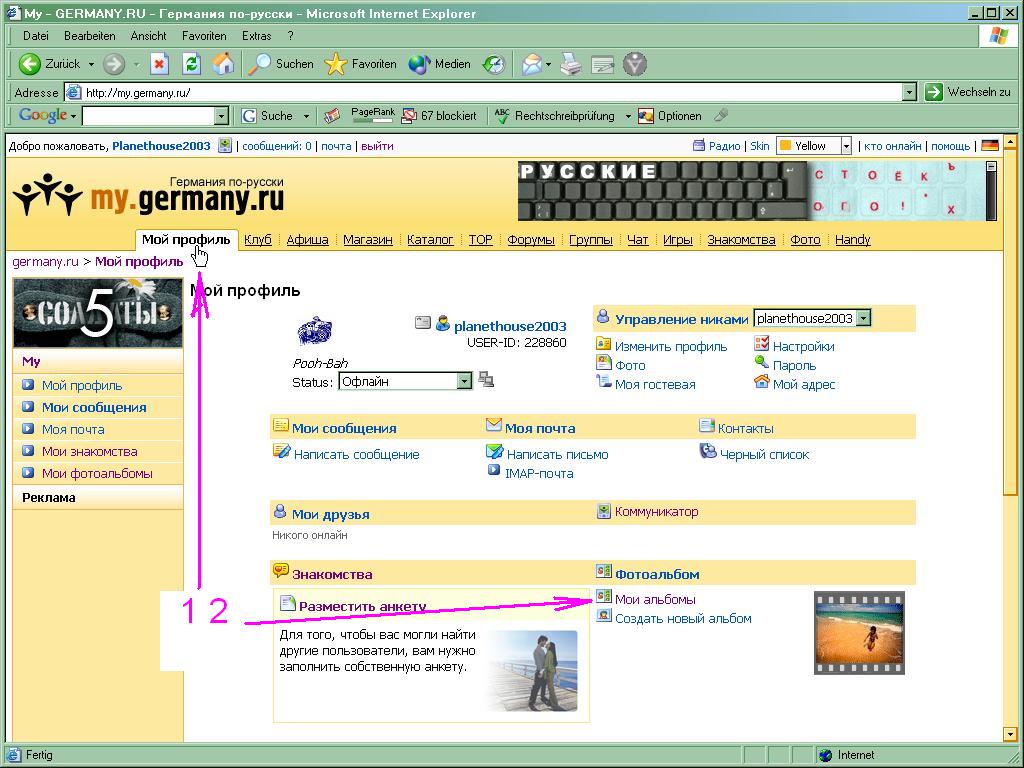This screenshot has width=1024, height=768.
Task: Click the Разместить анкету link
Action: point(362,606)
